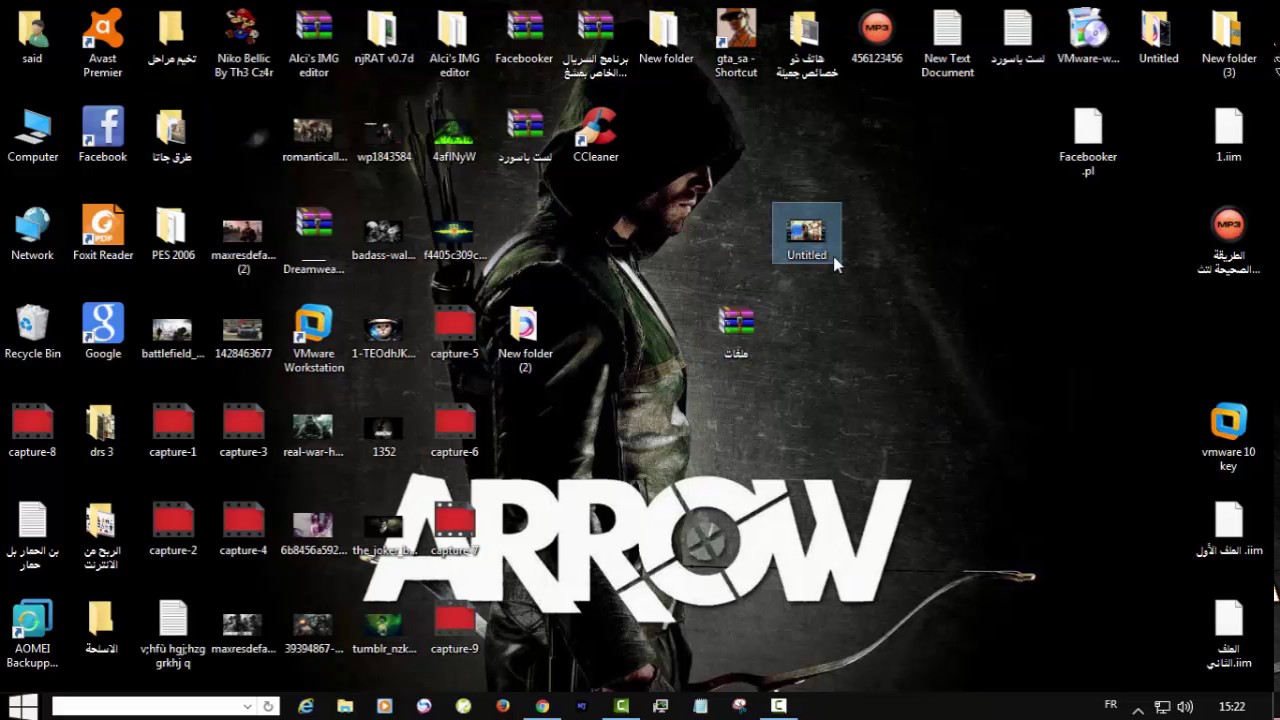Open the romanticall... image file
This screenshot has width=1280, height=720.
click(314, 140)
